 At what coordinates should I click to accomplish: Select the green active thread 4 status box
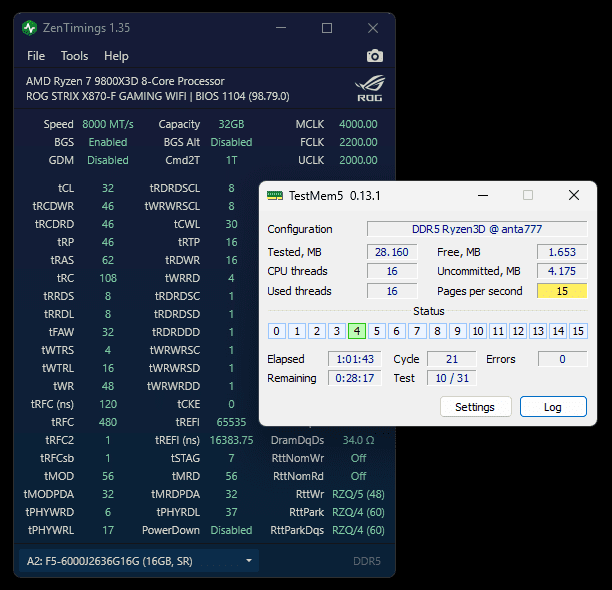pyautogui.click(x=357, y=331)
